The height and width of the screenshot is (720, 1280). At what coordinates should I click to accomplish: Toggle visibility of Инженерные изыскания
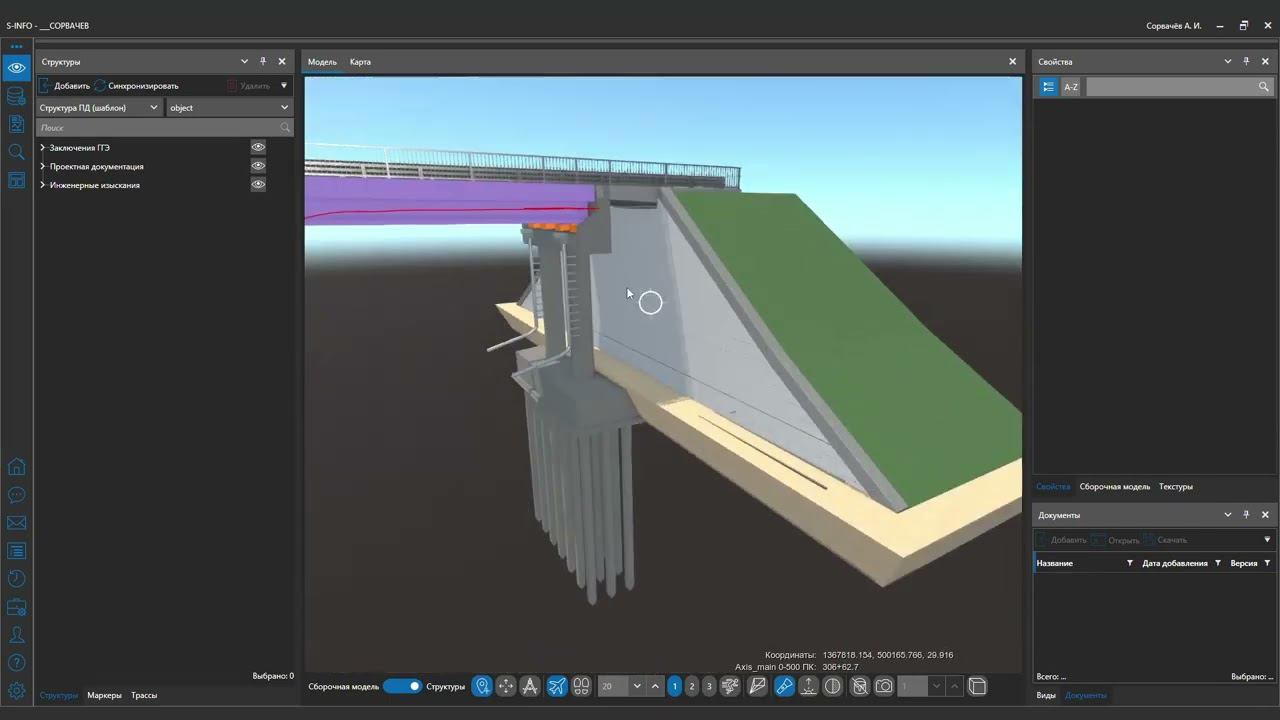(258, 185)
